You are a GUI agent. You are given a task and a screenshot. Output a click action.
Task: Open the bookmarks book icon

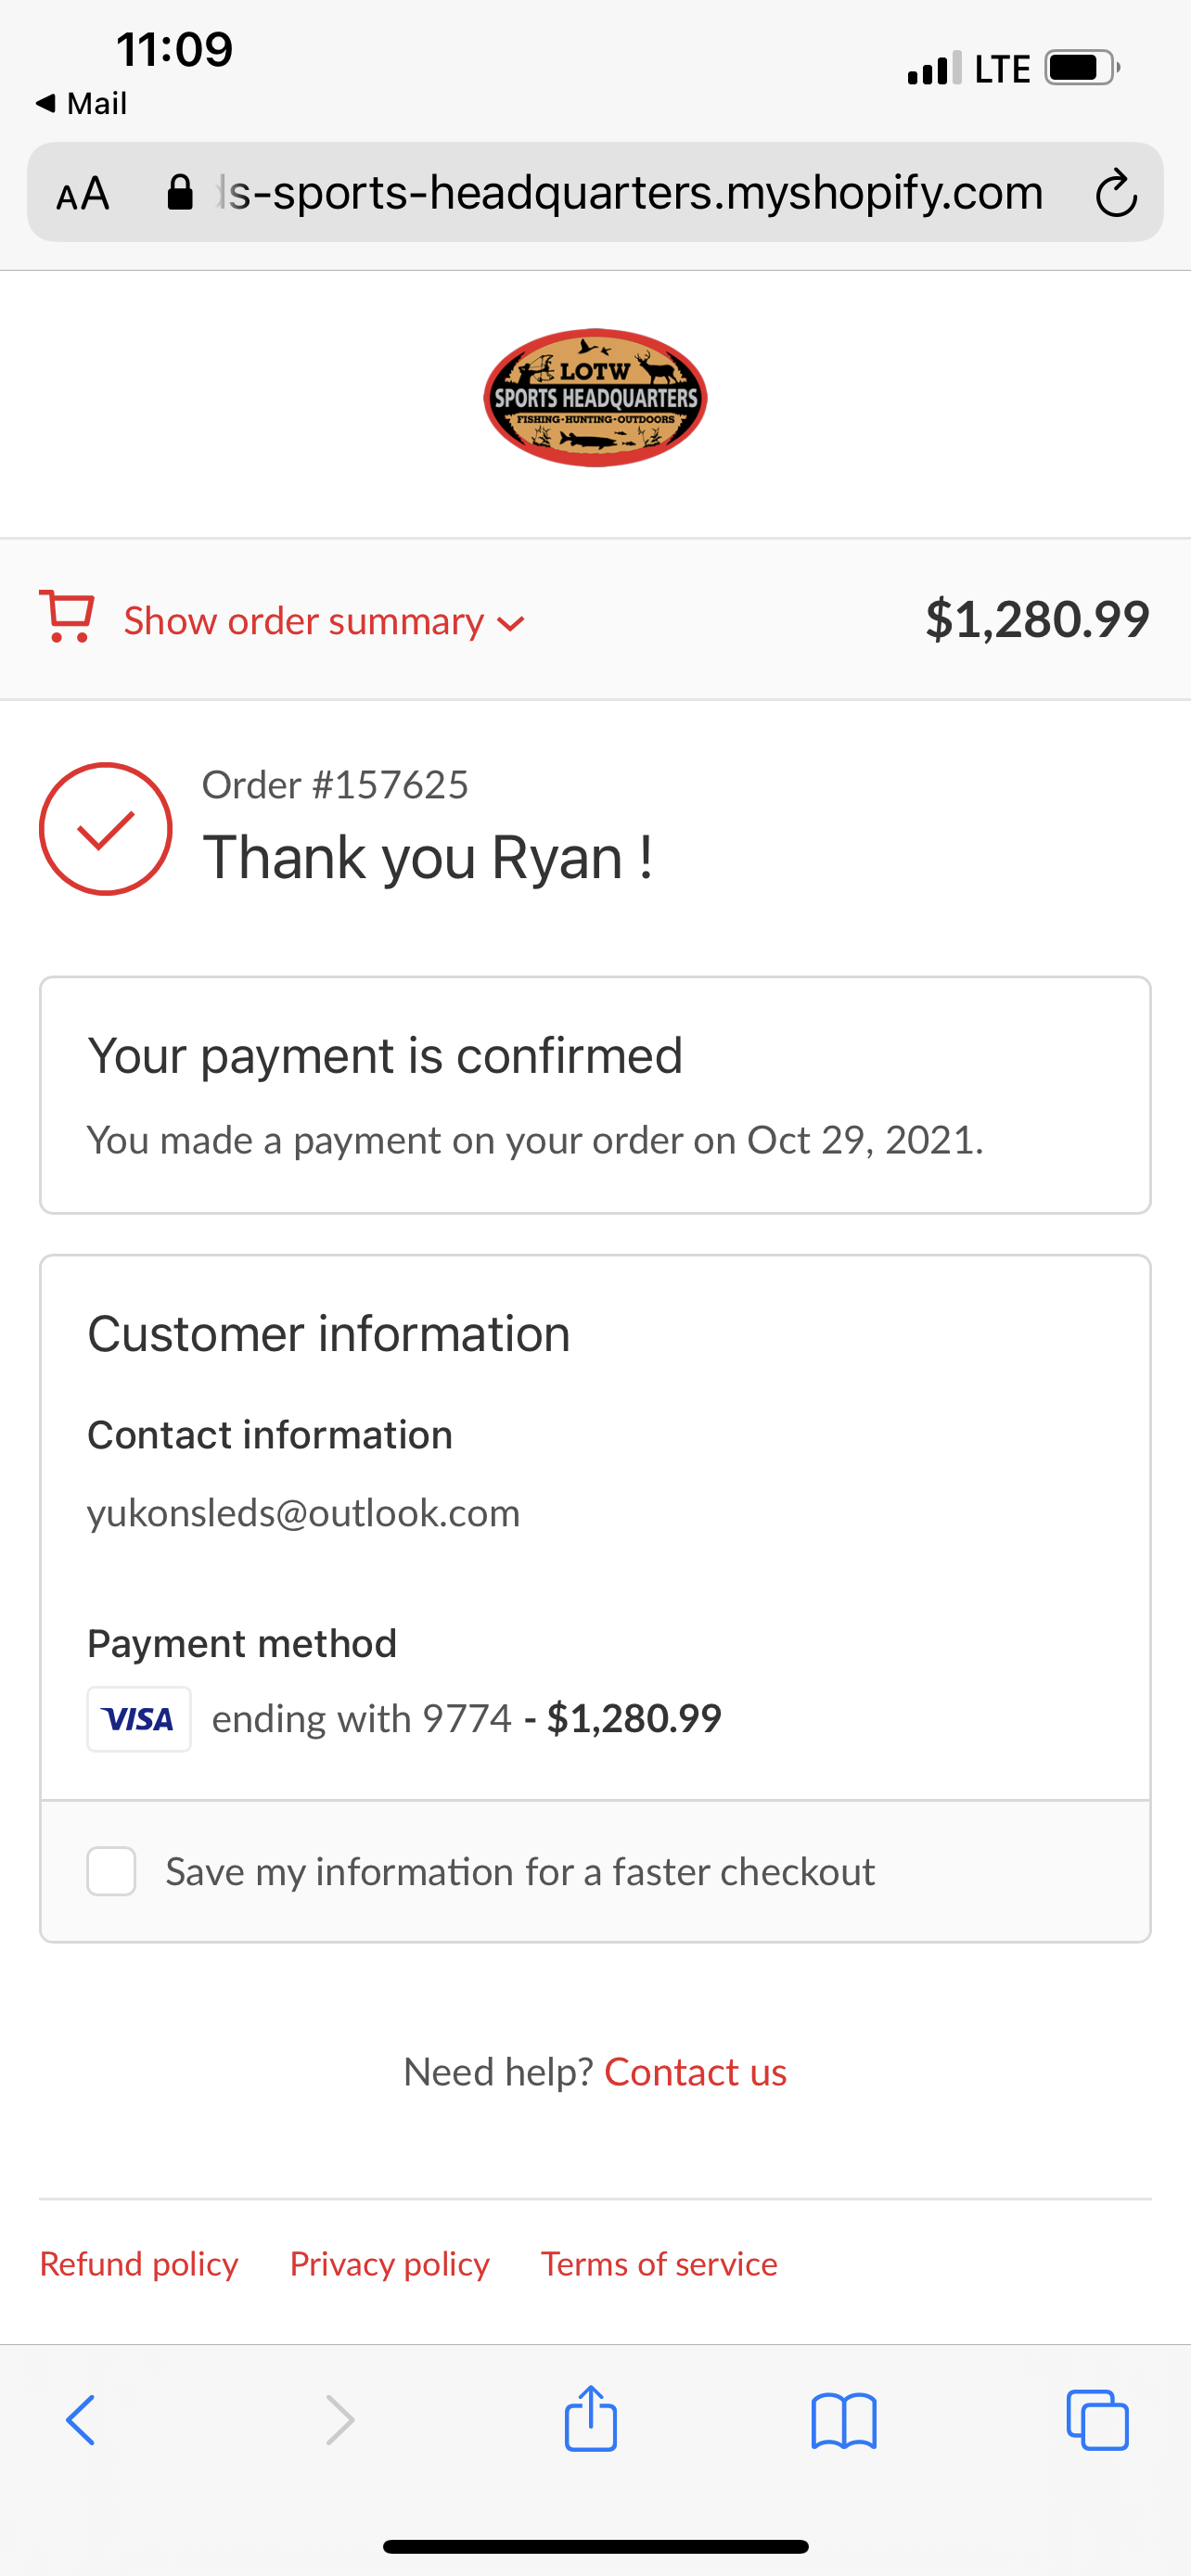pos(844,2420)
